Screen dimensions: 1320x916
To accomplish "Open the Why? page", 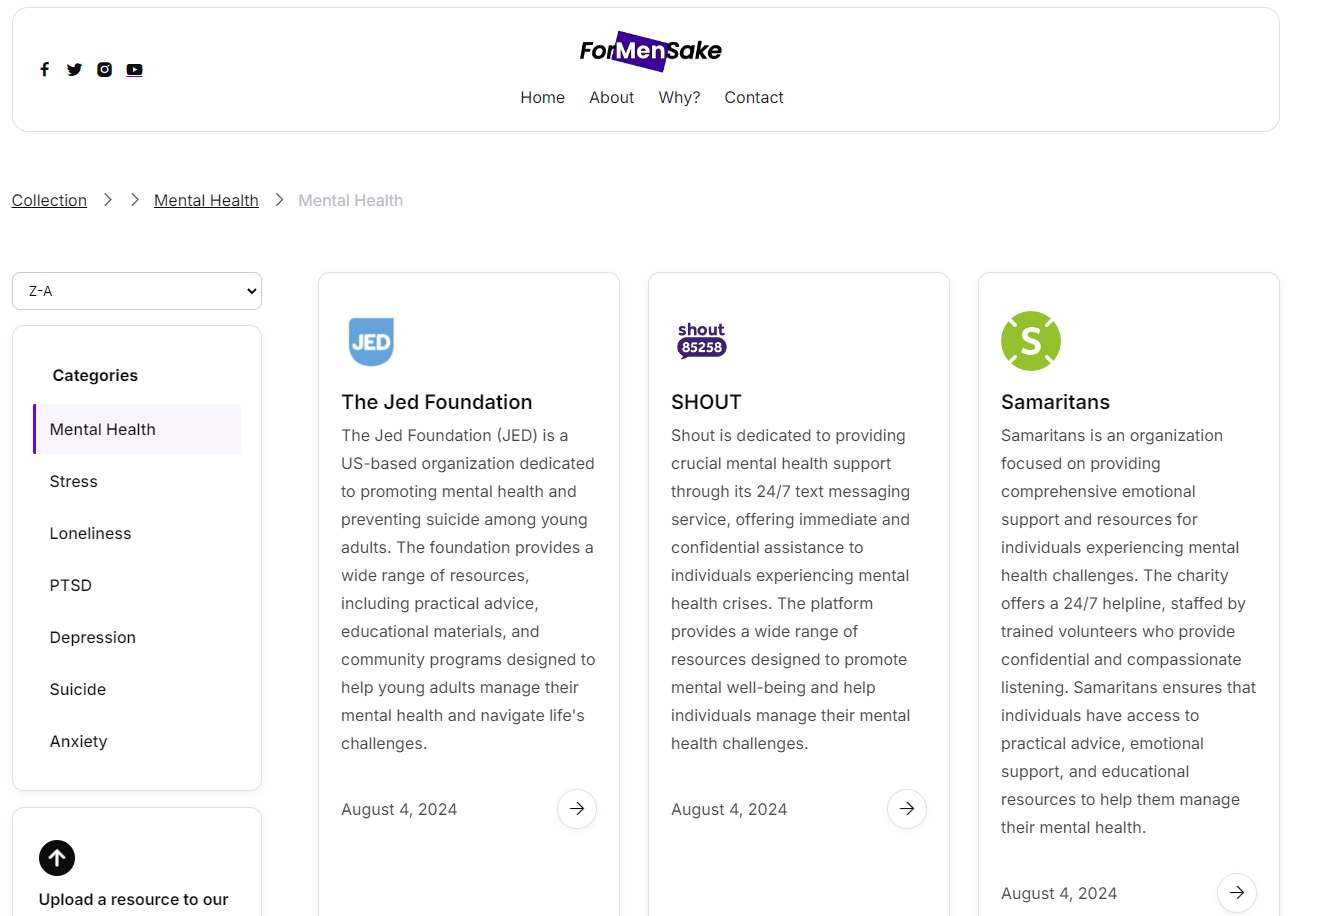I will click(x=679, y=97).
